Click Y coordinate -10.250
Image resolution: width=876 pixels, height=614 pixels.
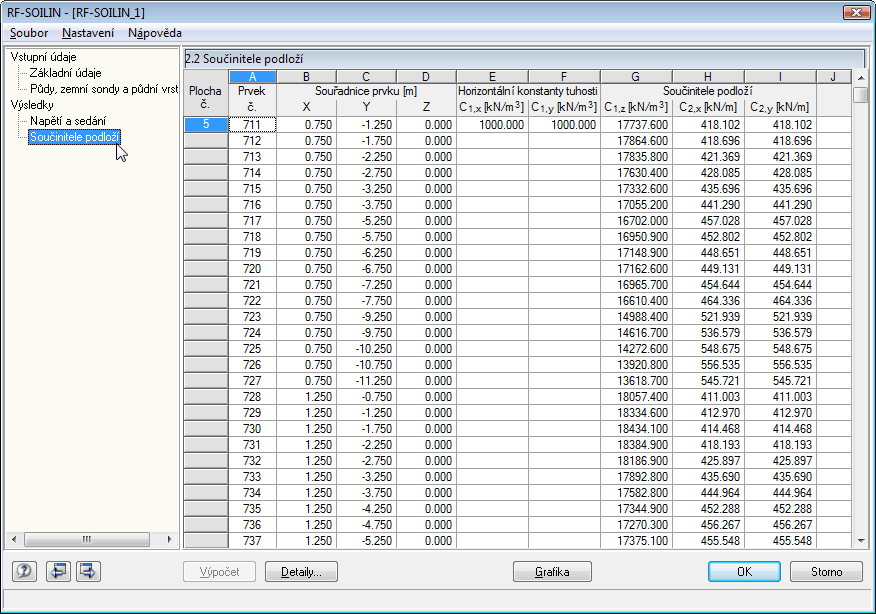(x=366, y=349)
